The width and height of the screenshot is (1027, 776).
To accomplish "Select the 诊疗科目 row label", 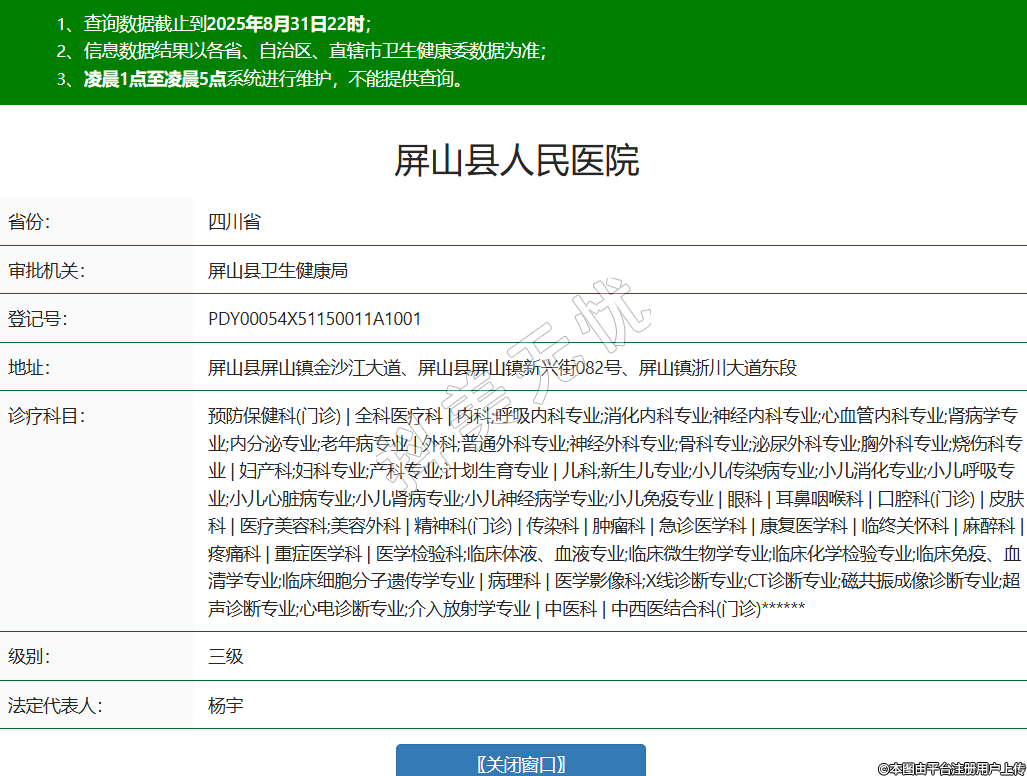I will click(47, 415).
